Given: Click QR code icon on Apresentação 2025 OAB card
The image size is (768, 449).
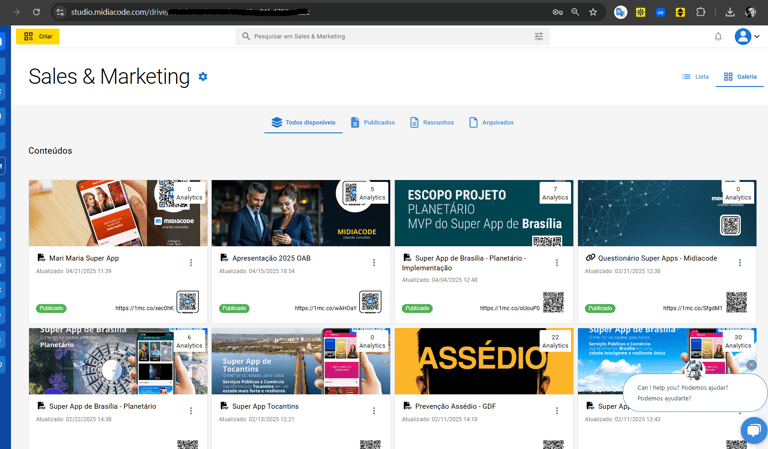Looking at the screenshot, I should pos(370,302).
